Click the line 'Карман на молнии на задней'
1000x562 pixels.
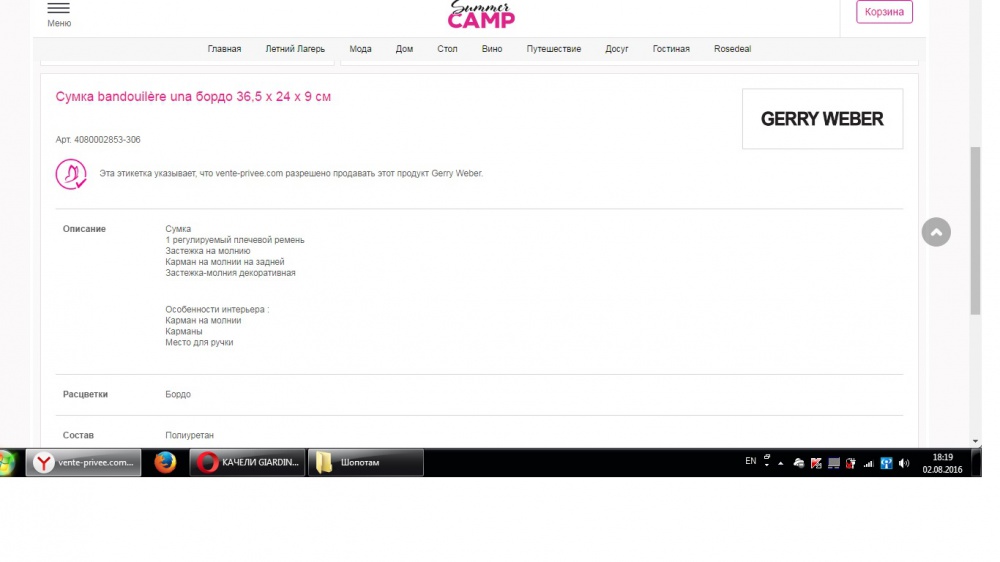(224, 262)
